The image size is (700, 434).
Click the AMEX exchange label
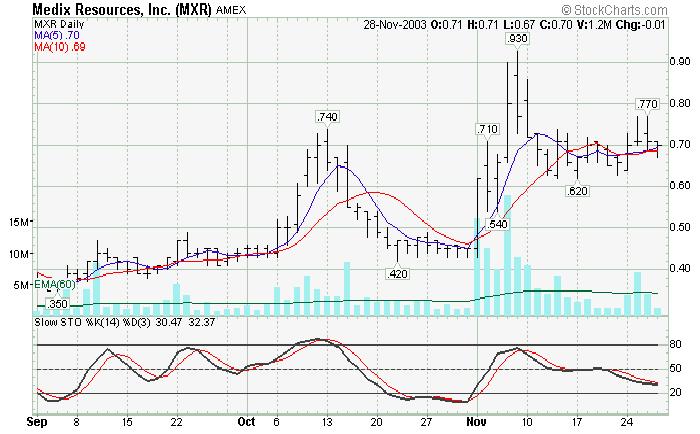click(x=231, y=10)
